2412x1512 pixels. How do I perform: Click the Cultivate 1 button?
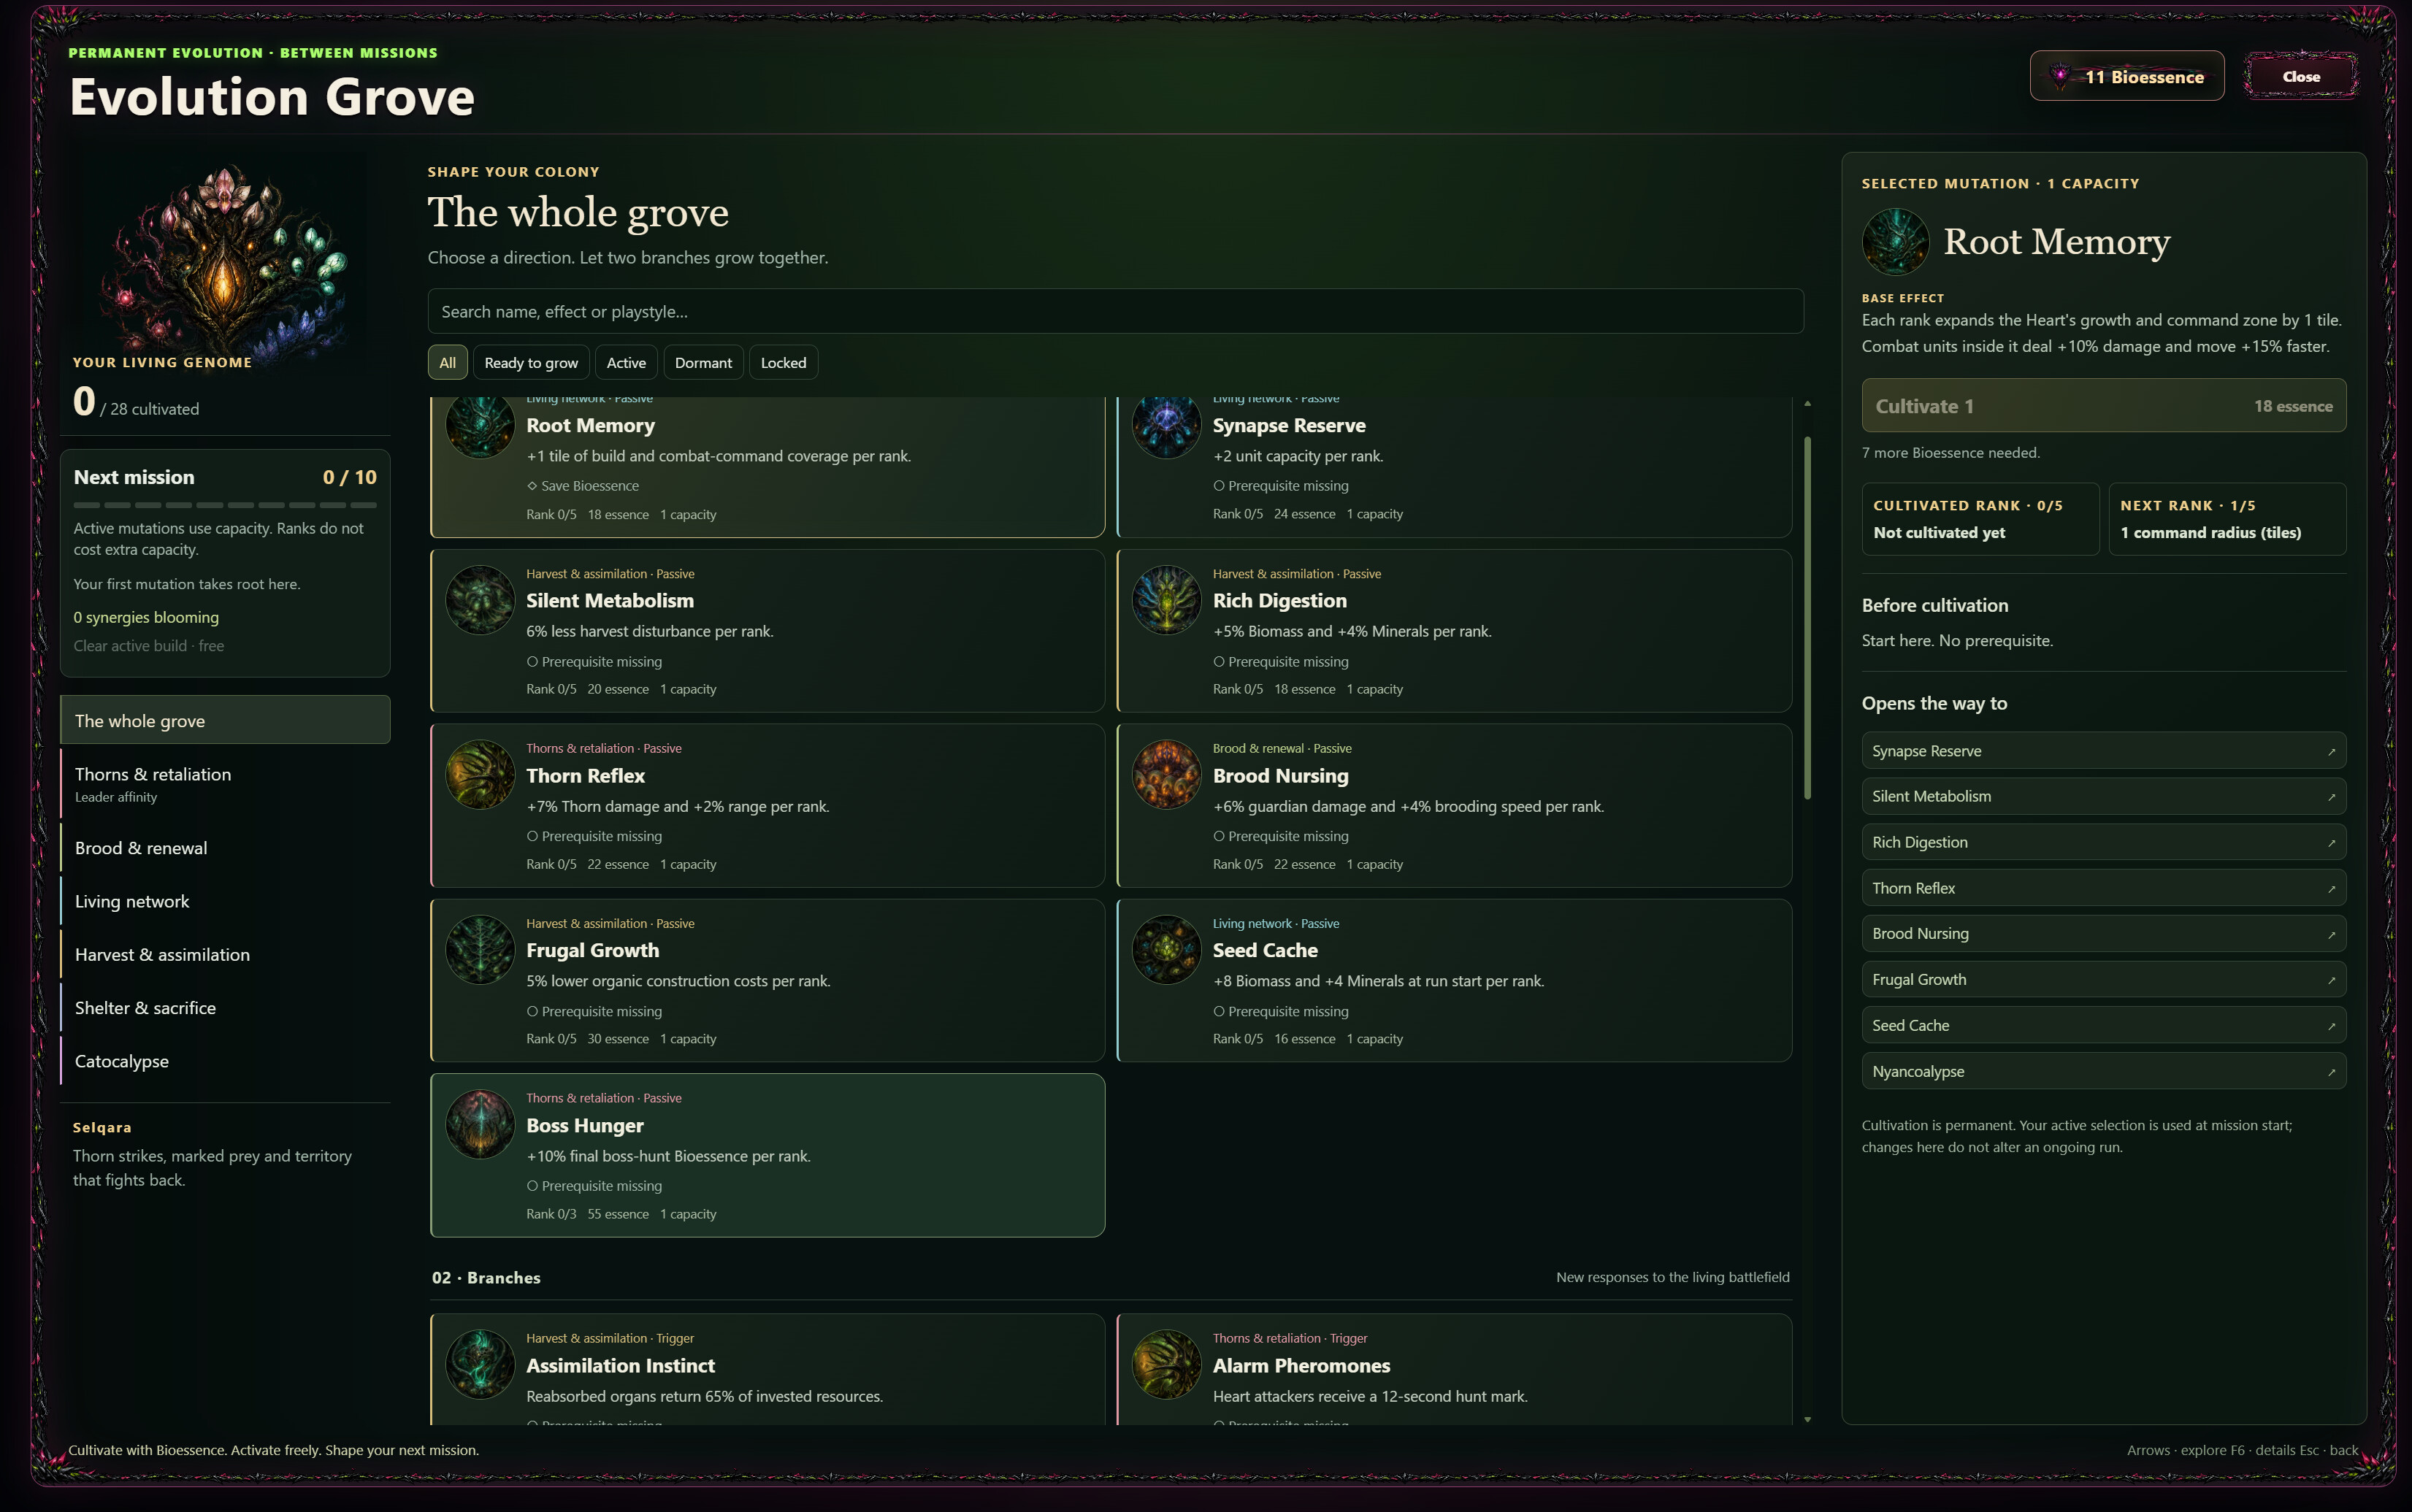[2103, 406]
